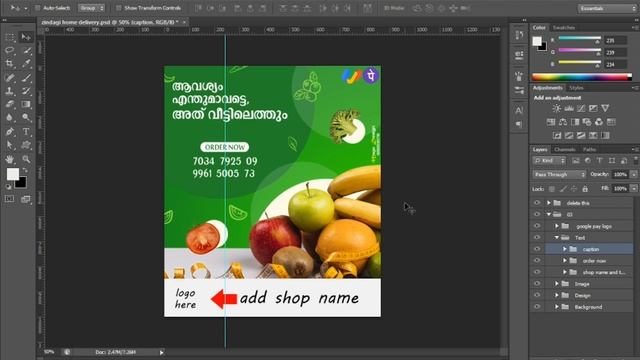Select the Healing Brush tool
This screenshot has width=640, height=360.
[x=9, y=77]
